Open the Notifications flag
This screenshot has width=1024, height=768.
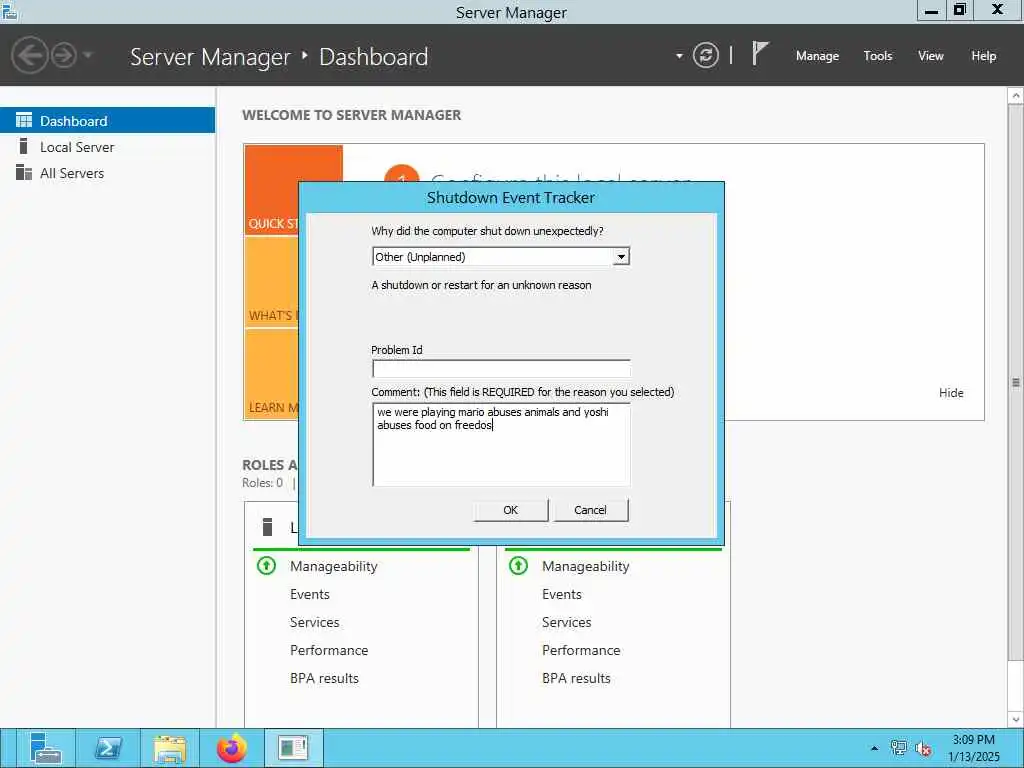coord(760,54)
